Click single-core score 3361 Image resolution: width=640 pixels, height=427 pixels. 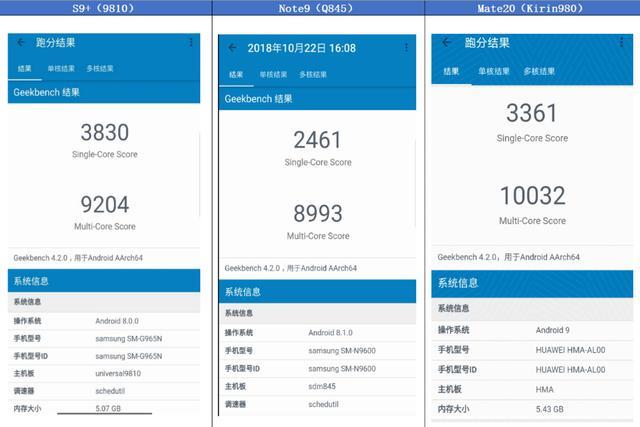531,113
